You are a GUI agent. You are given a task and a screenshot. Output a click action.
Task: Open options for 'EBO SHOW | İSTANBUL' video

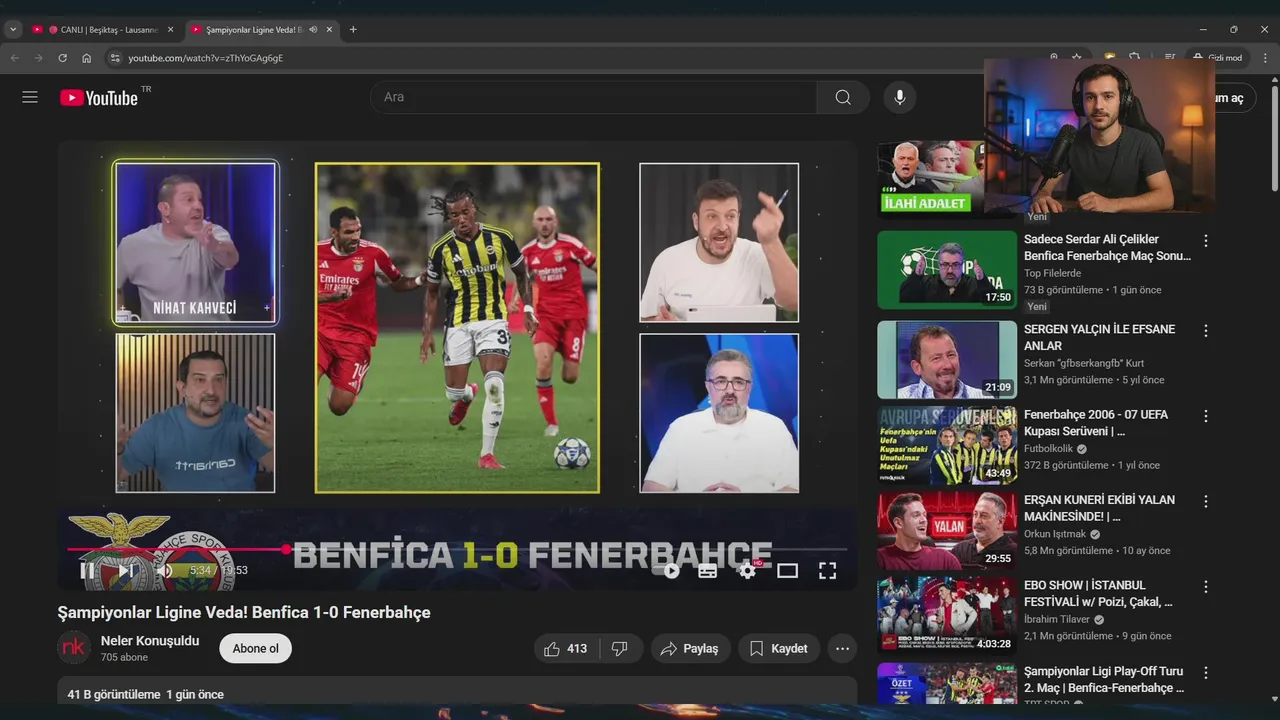1206,587
